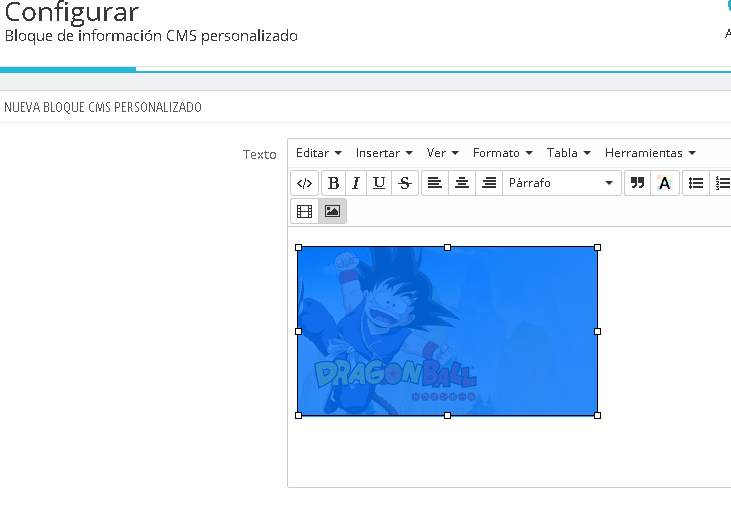Open the Herramientas menu

650,153
